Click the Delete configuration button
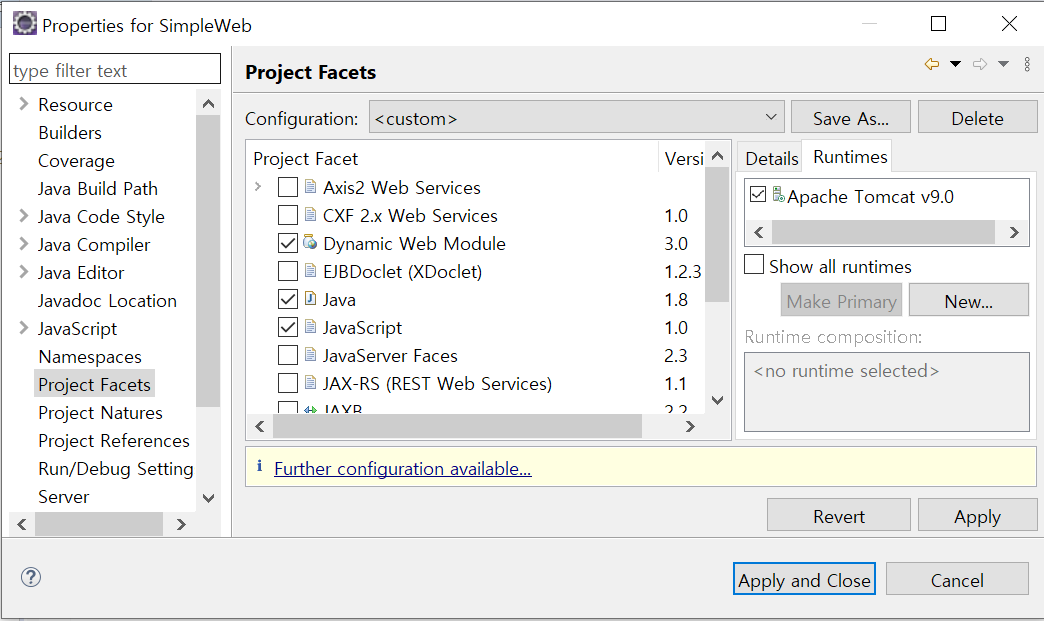This screenshot has height=621, width=1044. click(977, 118)
